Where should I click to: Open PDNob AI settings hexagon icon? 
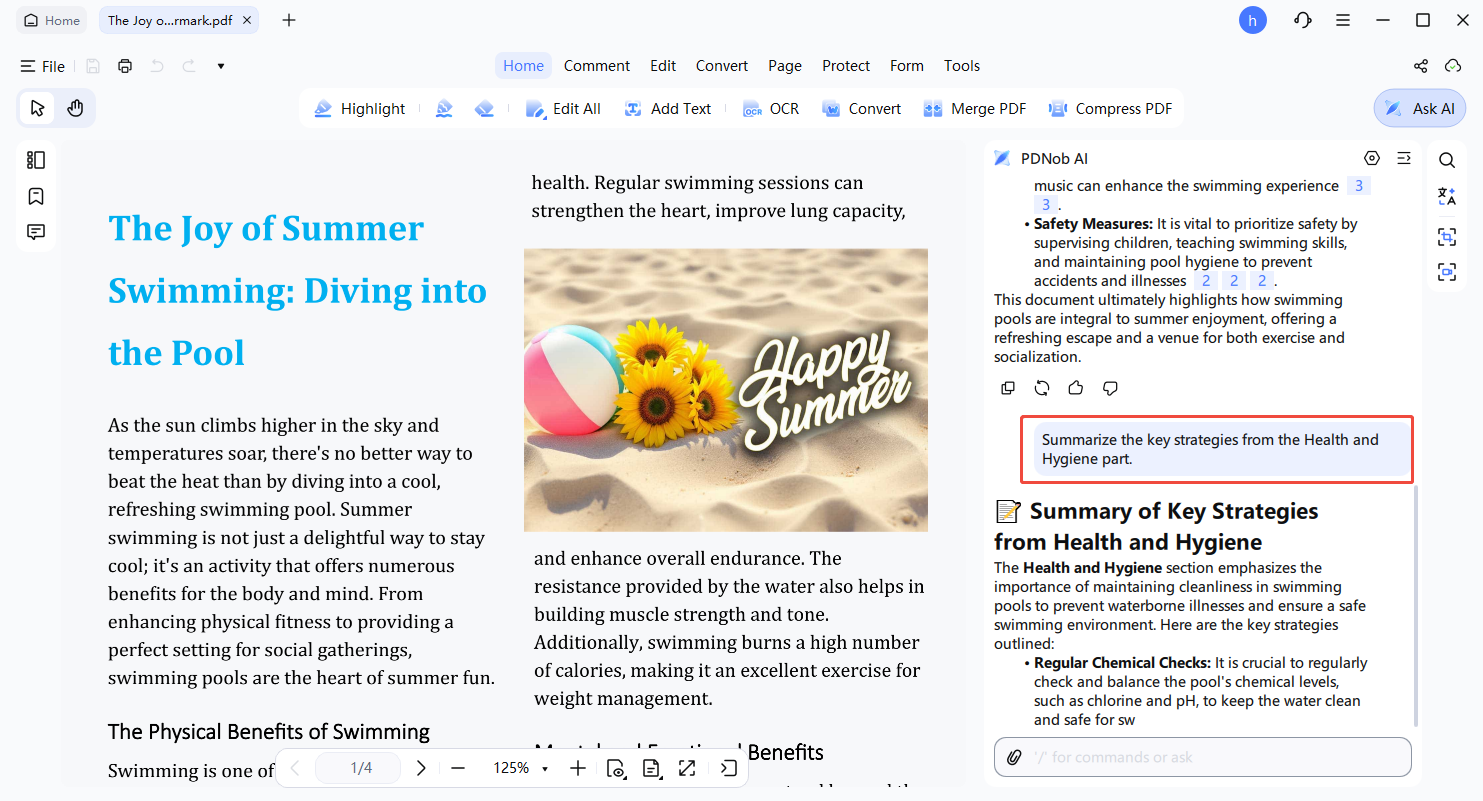click(1372, 158)
